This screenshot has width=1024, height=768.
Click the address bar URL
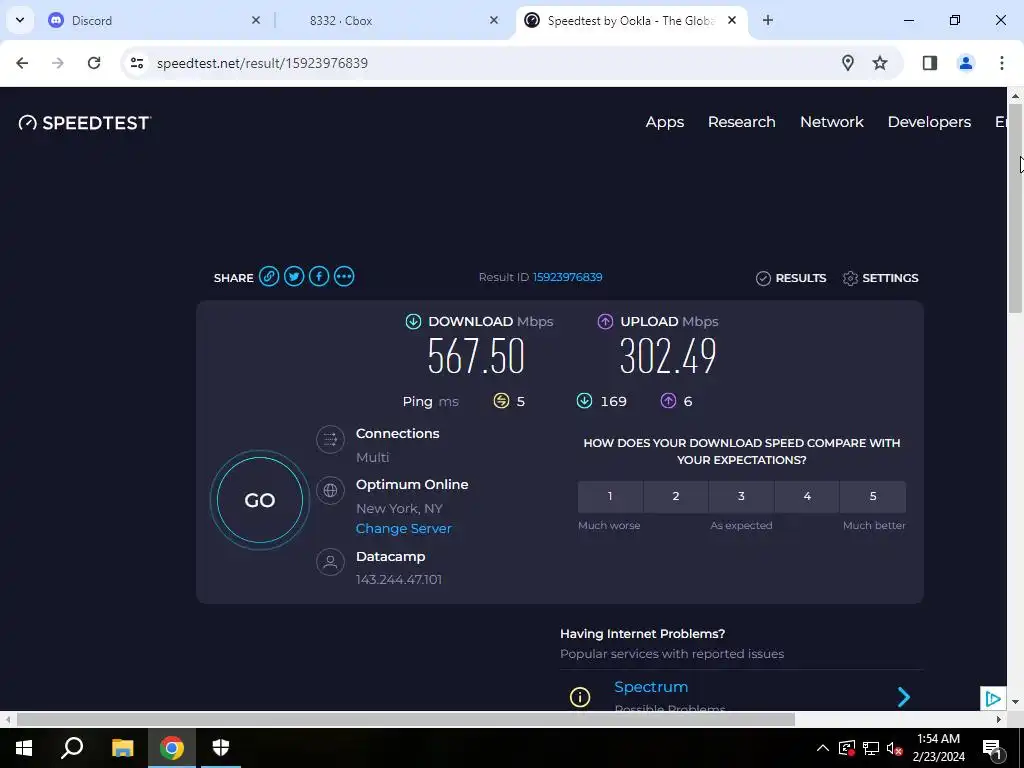(263, 63)
